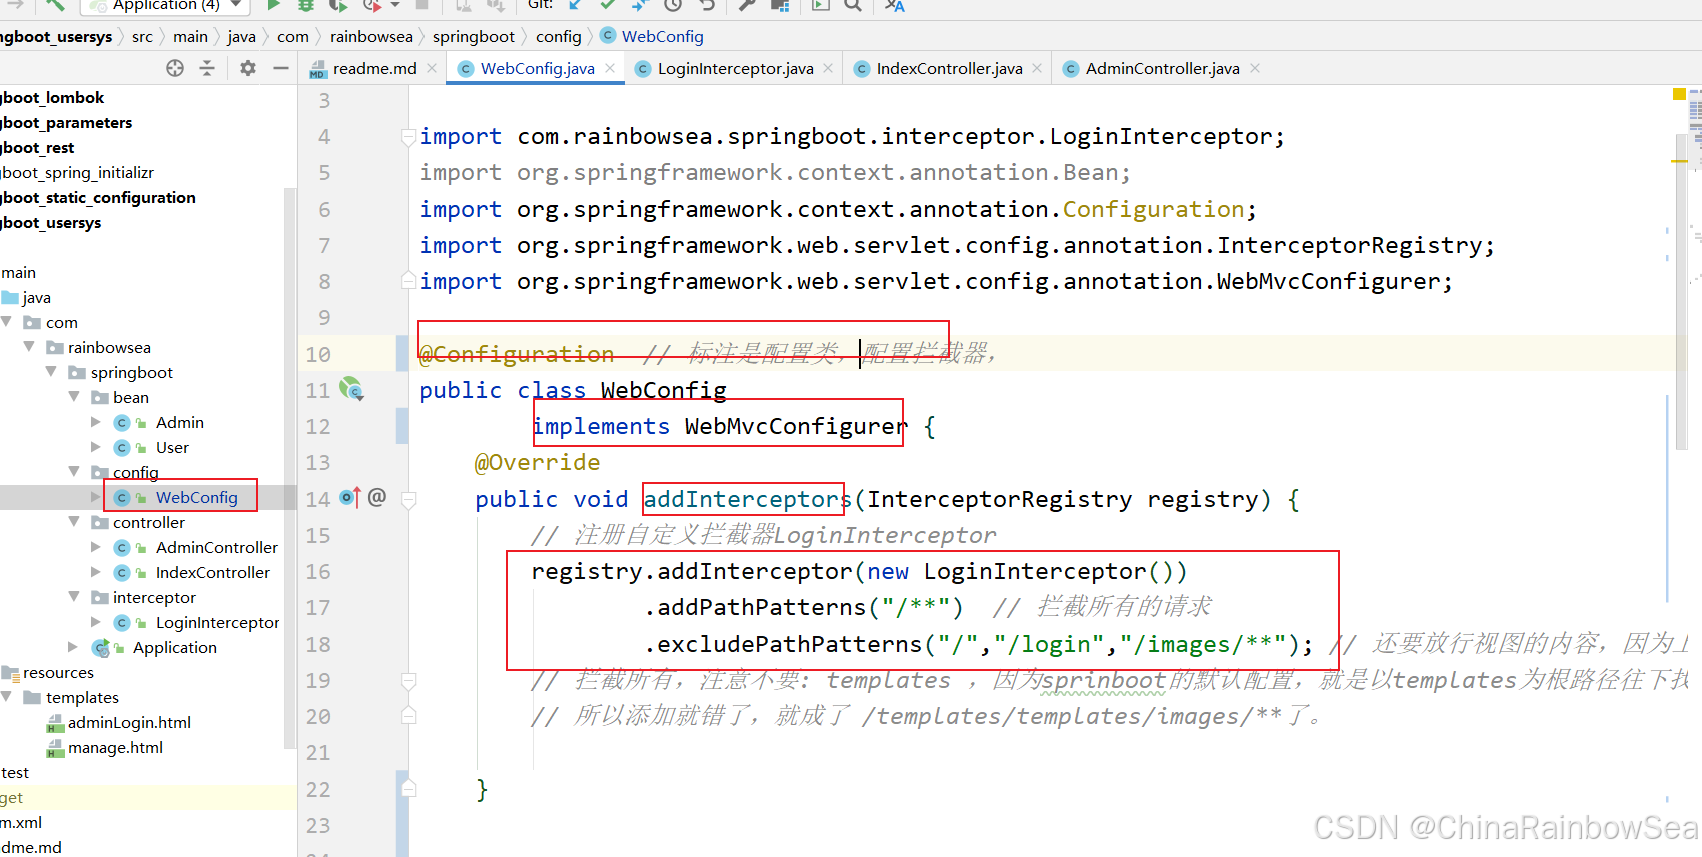The height and width of the screenshot is (857, 1702).
Task: Open project panel gear settings
Action: pos(248,68)
